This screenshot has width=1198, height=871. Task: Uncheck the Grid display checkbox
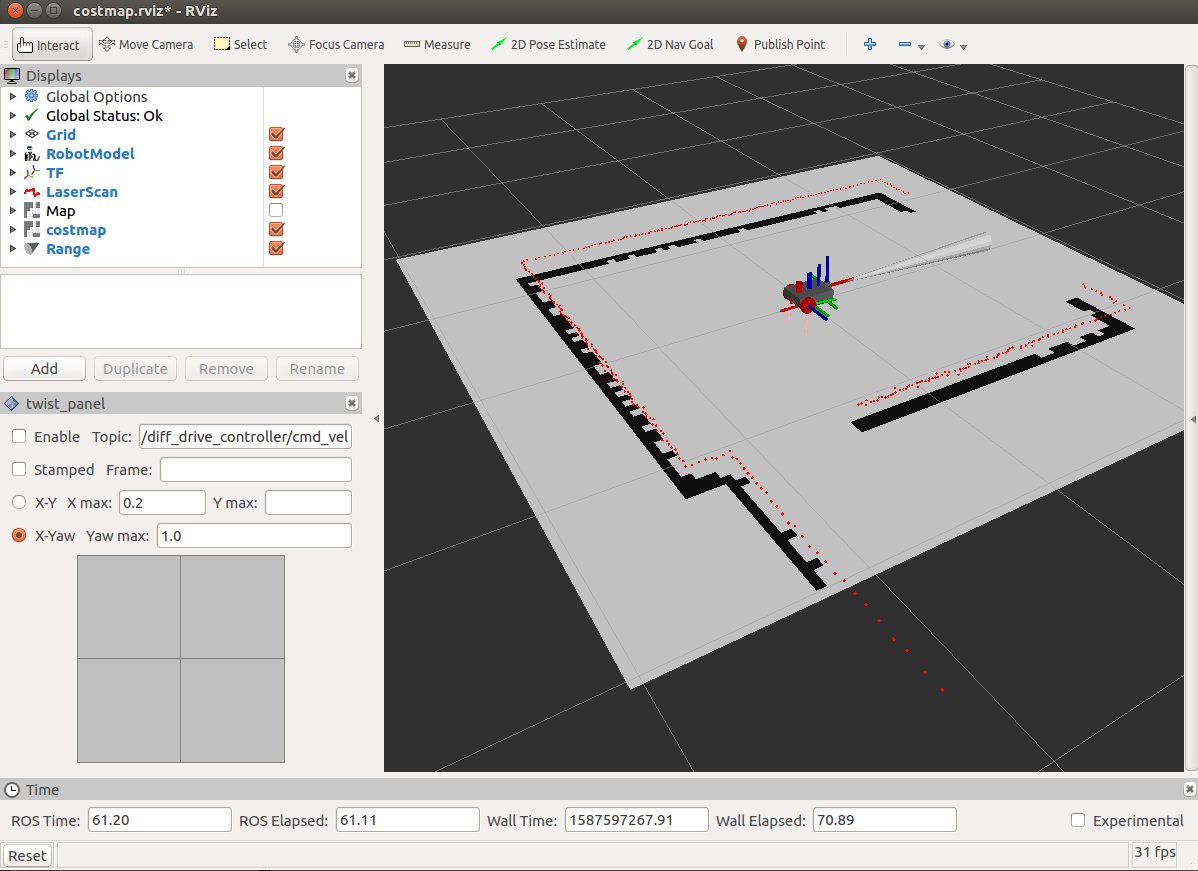(277, 134)
